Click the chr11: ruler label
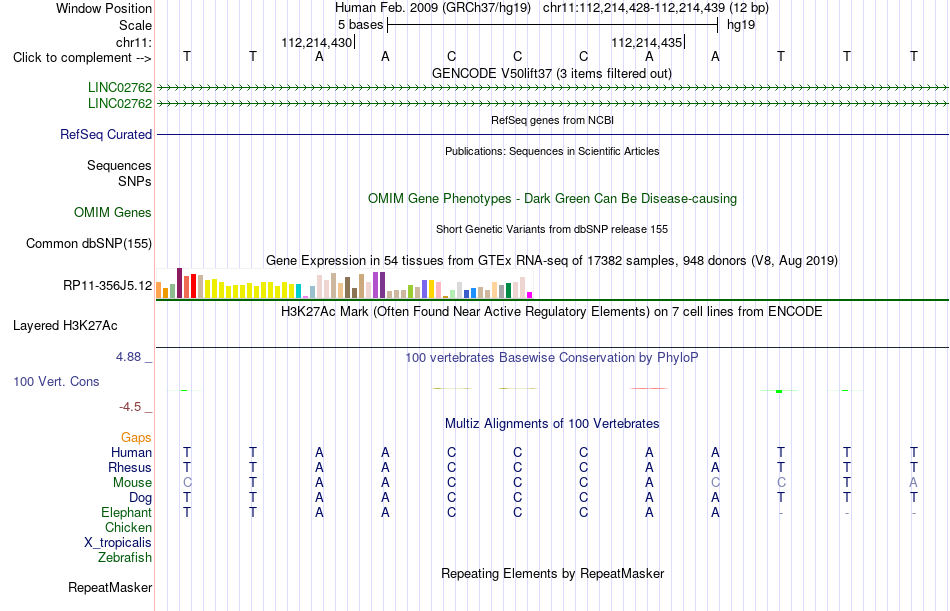This screenshot has height=611, width=950. [x=134, y=42]
